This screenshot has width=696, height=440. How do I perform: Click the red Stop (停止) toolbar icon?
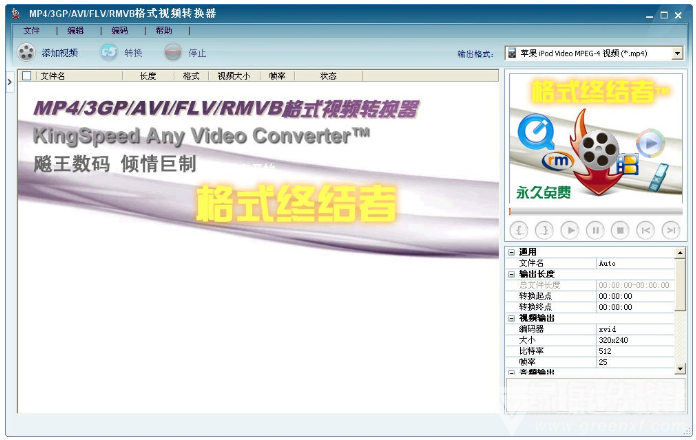click(x=173, y=52)
